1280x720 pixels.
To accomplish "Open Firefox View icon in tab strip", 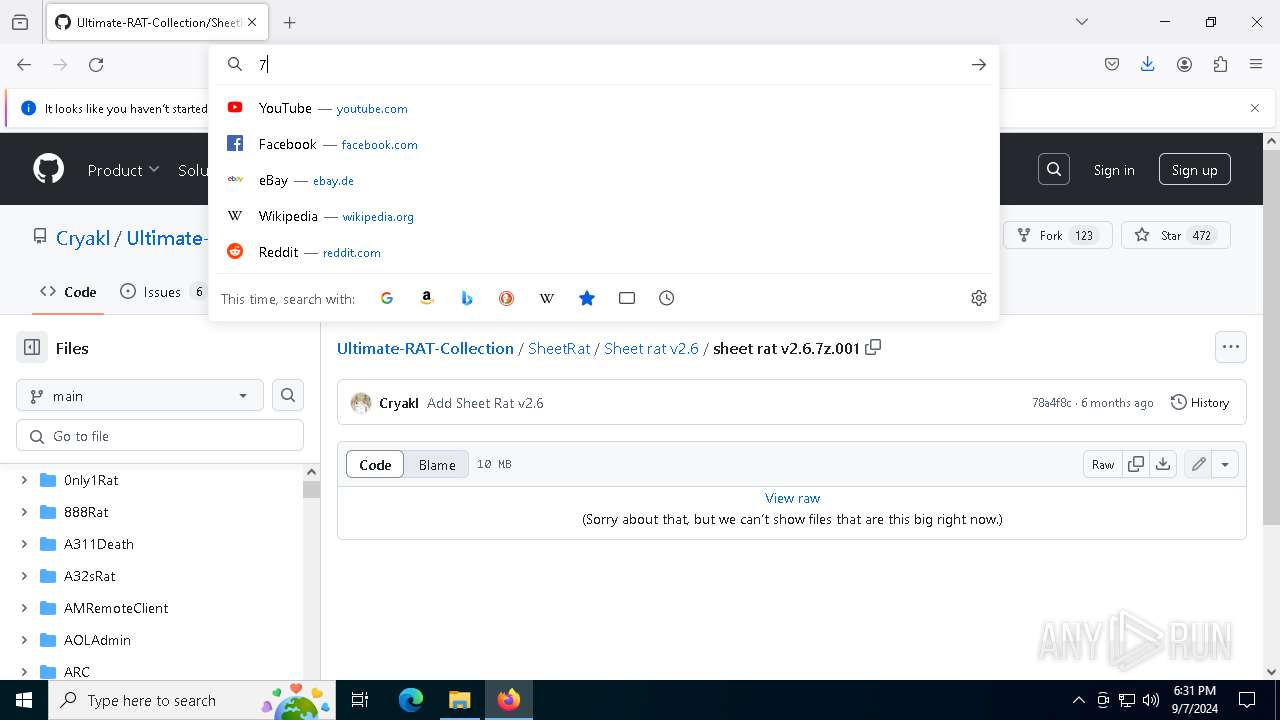I will coord(20,22).
